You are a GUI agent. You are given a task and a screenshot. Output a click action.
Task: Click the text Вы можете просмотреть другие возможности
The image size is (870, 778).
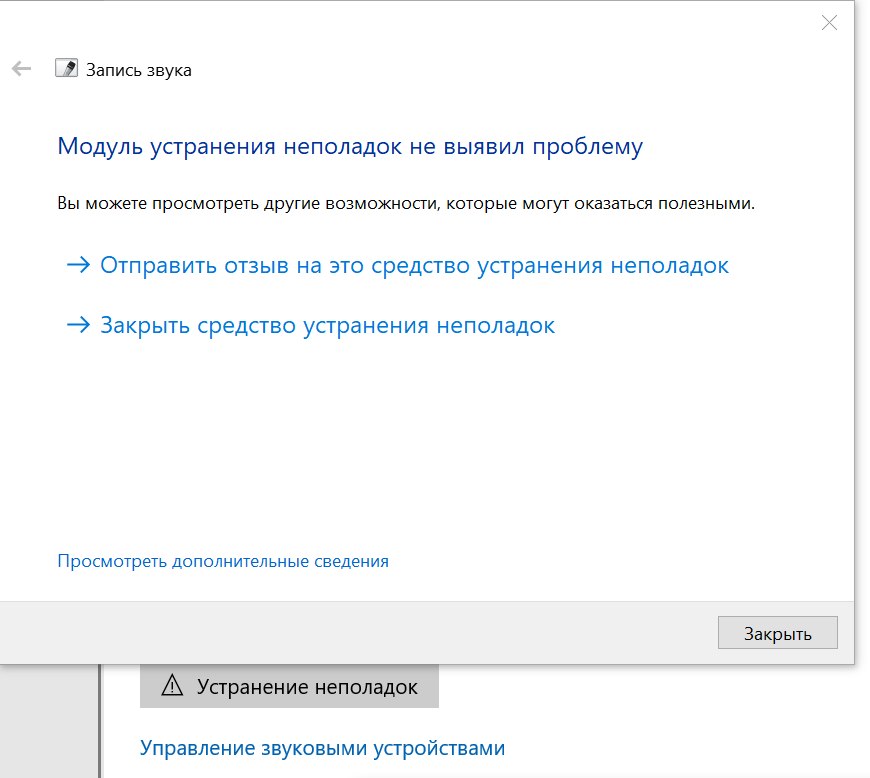pos(249,204)
